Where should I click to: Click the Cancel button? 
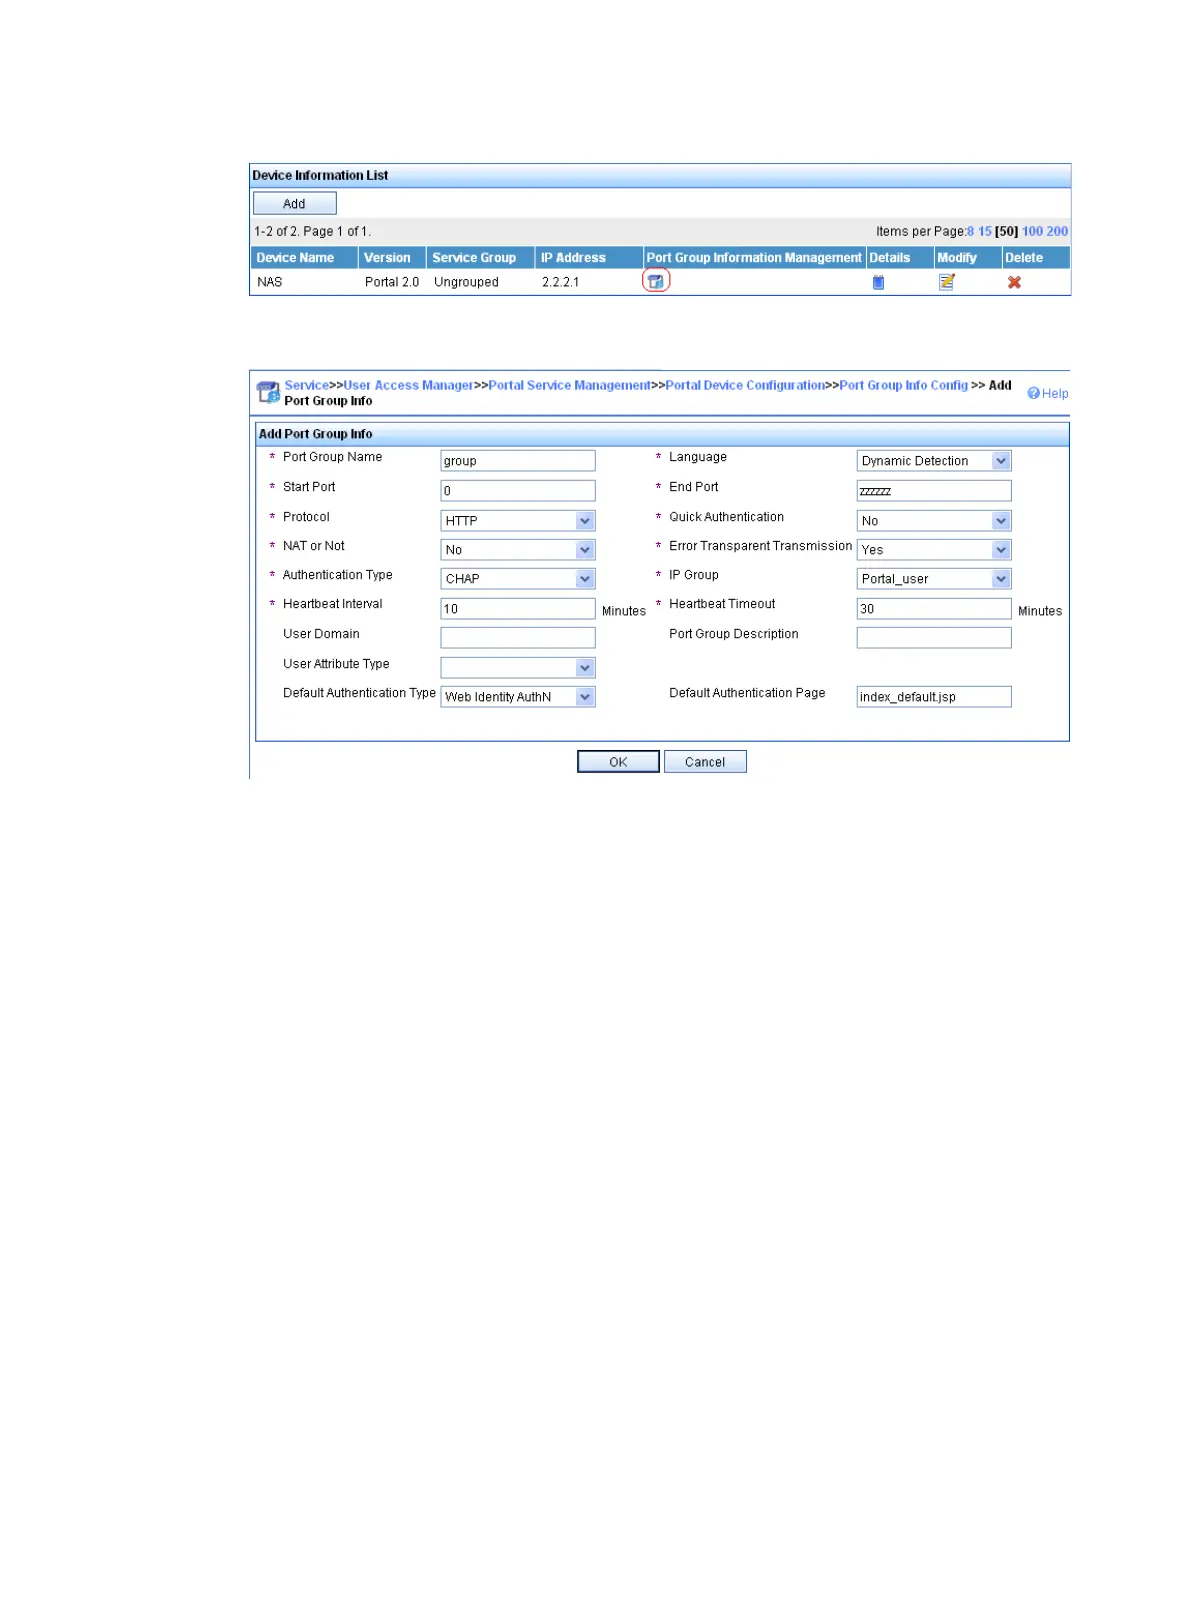tap(705, 762)
